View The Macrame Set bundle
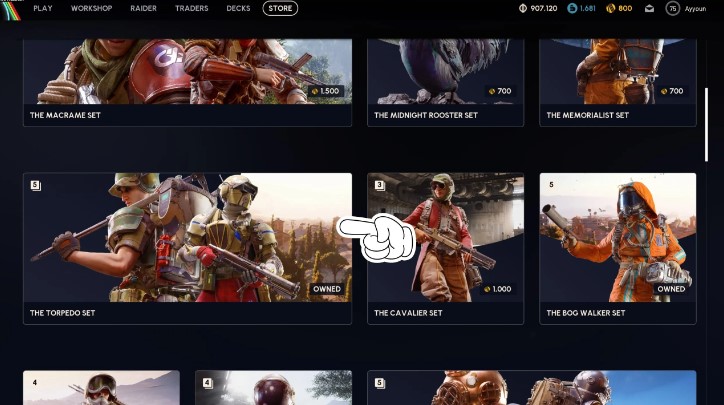Viewport: 724px width, 405px height. point(187,82)
